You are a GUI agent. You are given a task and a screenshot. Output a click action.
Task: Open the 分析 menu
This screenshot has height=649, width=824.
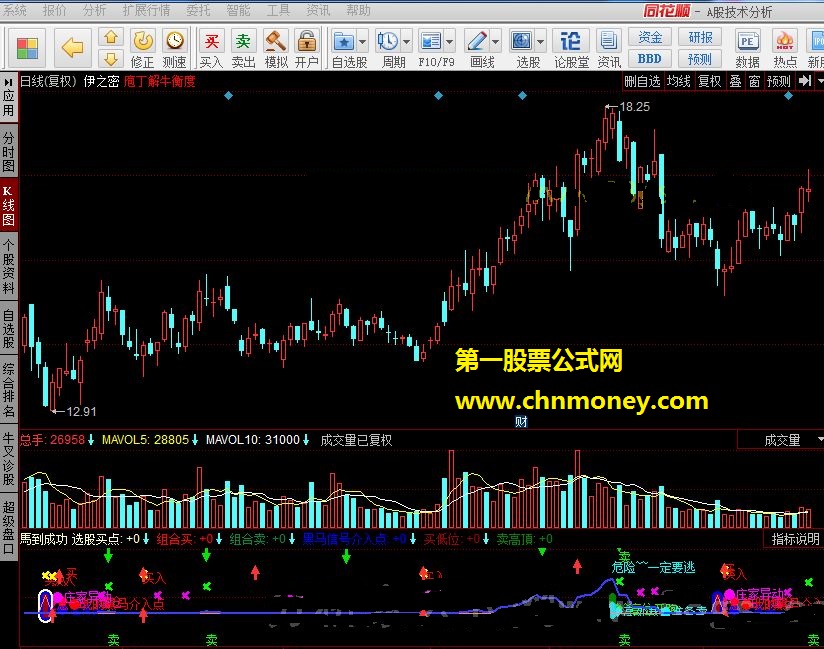tap(94, 10)
